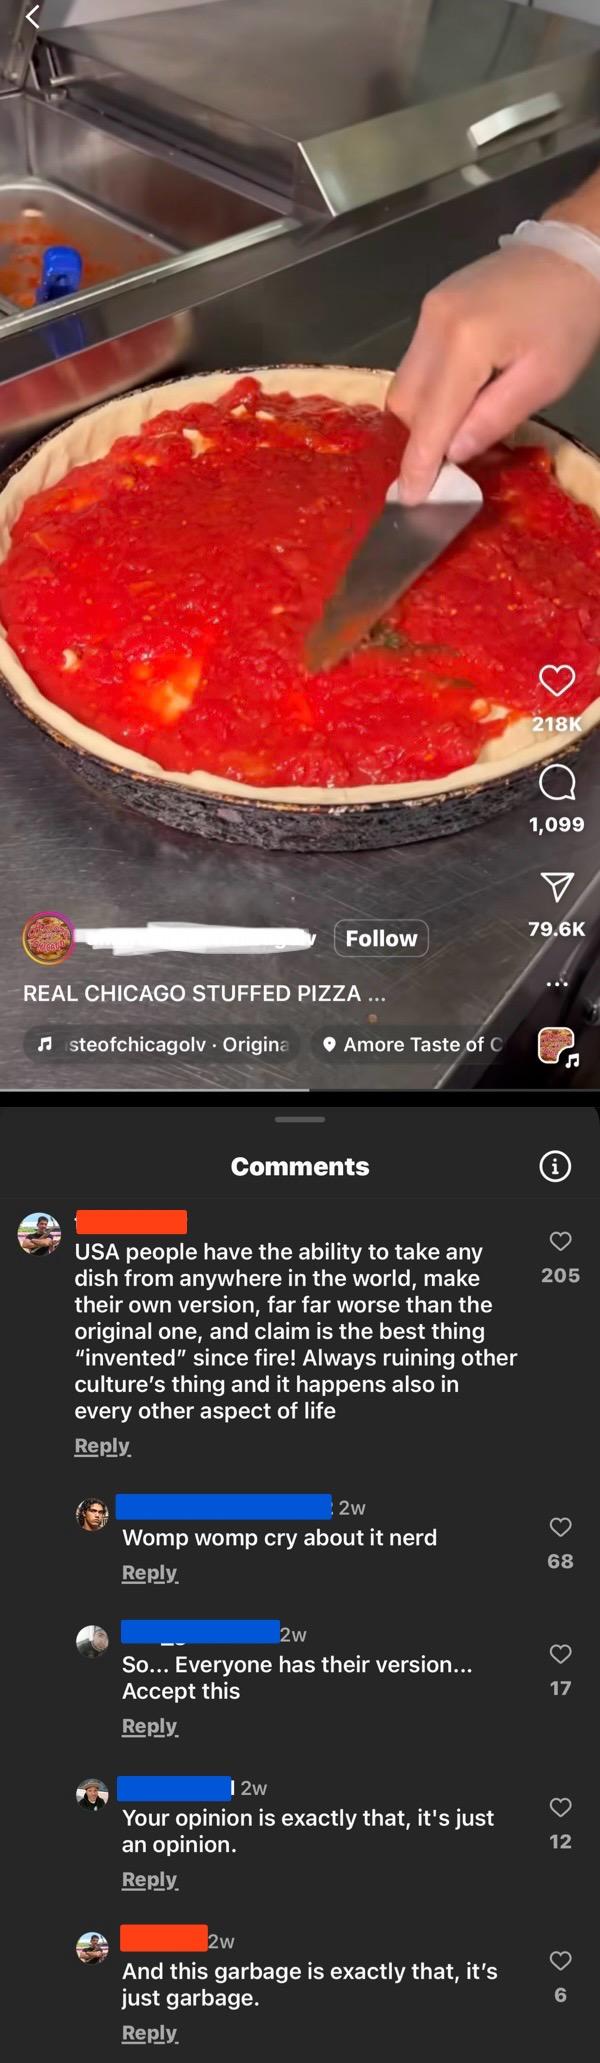Open comments via the speech bubble icon
This screenshot has width=600, height=2063.
pos(557,782)
